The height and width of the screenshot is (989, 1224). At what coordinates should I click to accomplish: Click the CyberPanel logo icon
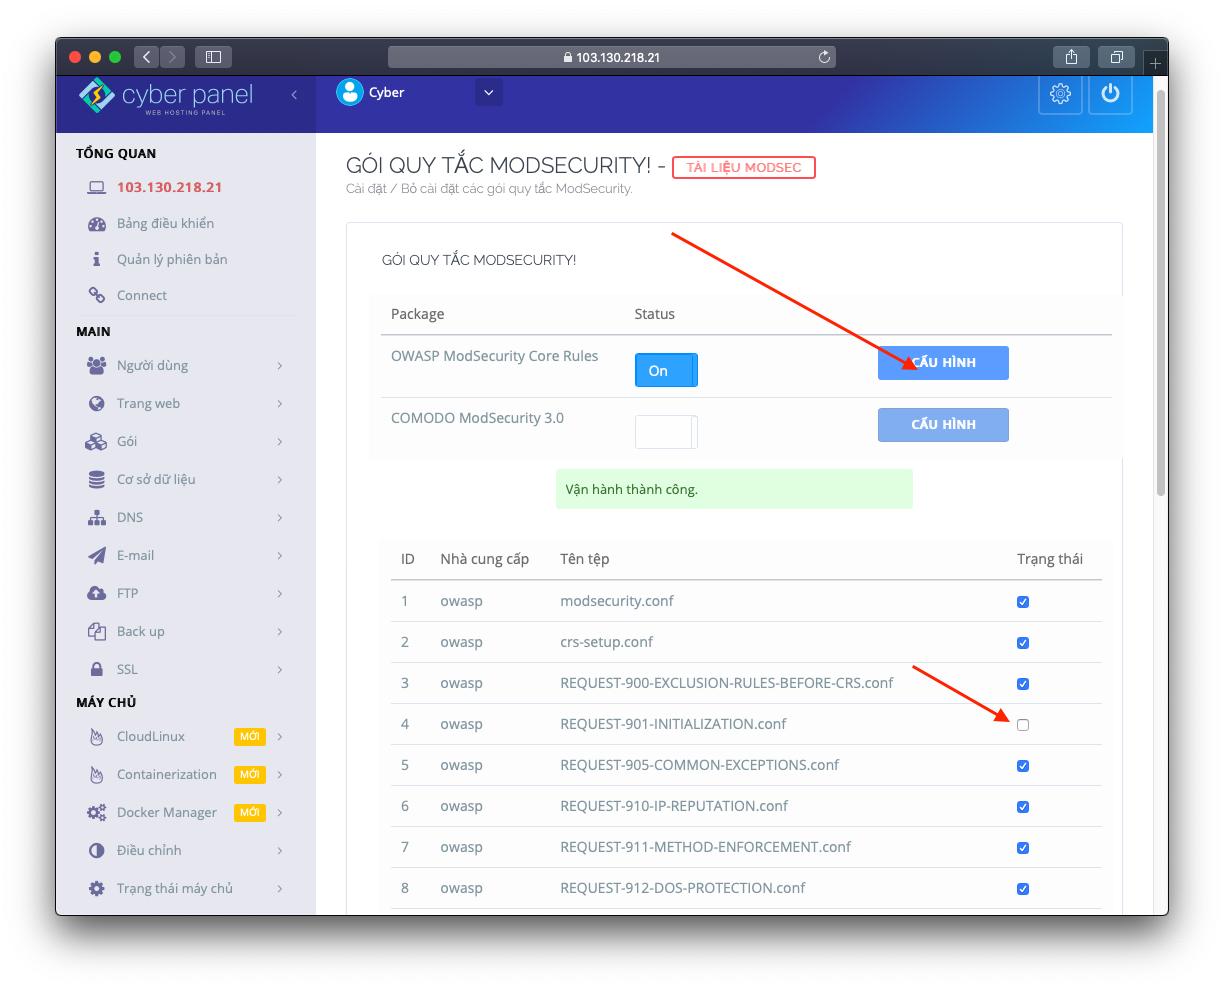click(x=97, y=96)
